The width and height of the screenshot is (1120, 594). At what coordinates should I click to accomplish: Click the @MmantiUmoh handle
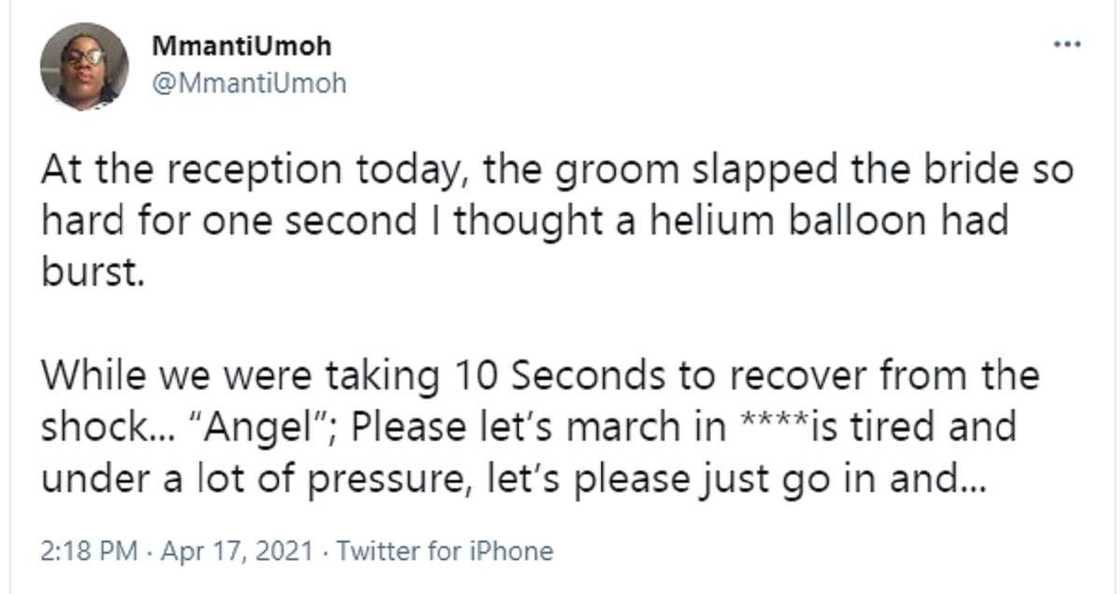248,84
